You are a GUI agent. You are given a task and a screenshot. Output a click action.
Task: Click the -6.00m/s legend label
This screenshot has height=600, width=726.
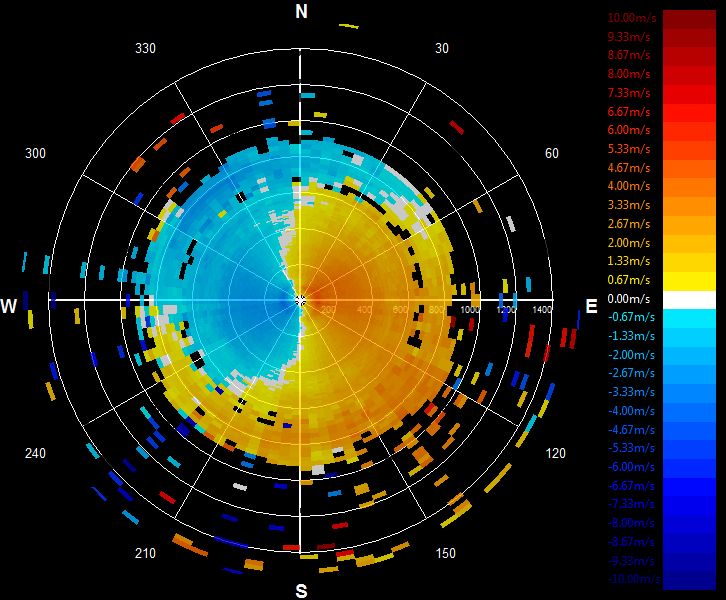(631, 467)
